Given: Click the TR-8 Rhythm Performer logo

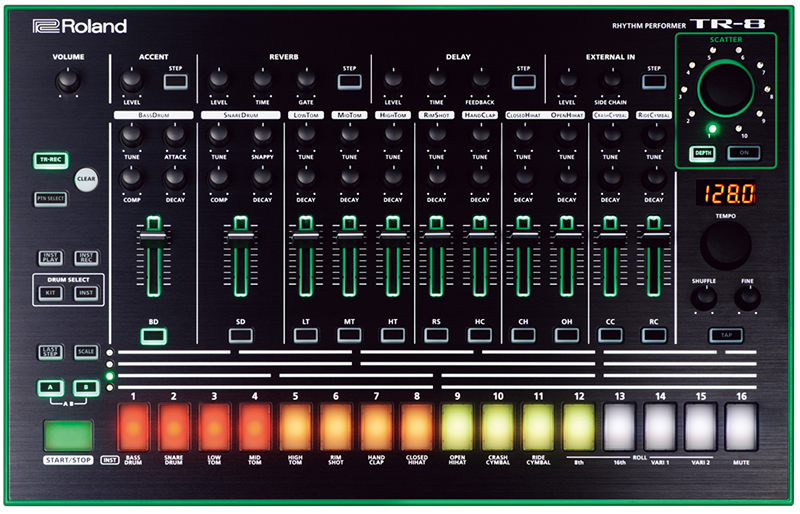Looking at the screenshot, I should point(688,24).
